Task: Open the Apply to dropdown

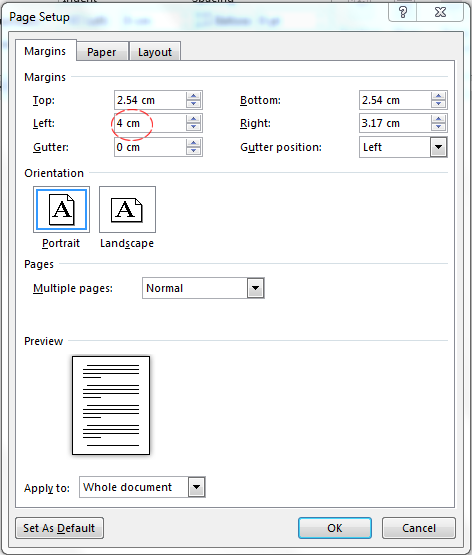Action: 196,487
